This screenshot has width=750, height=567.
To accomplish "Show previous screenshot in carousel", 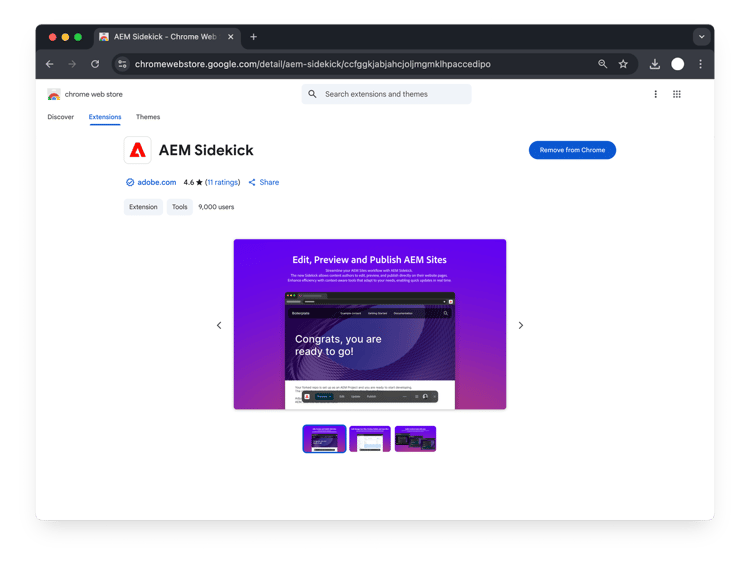I will [219, 325].
